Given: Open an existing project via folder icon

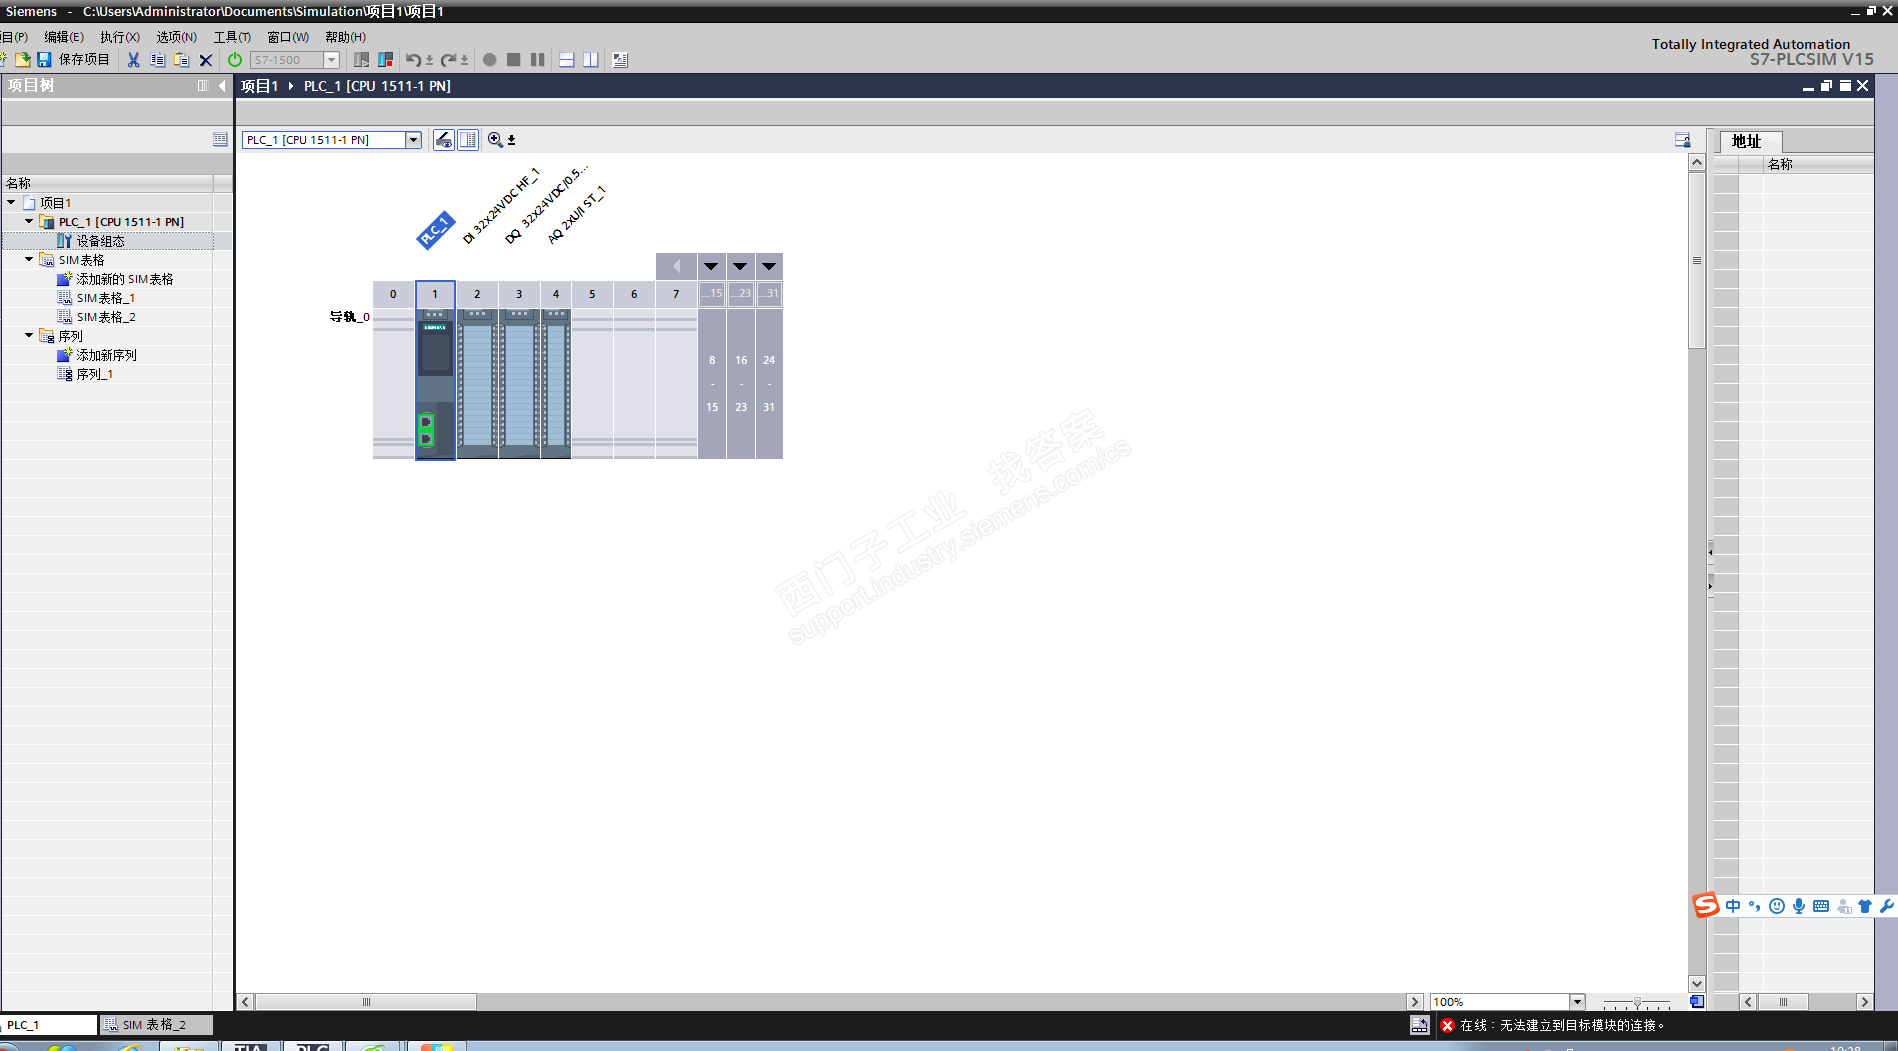Looking at the screenshot, I should (22, 60).
